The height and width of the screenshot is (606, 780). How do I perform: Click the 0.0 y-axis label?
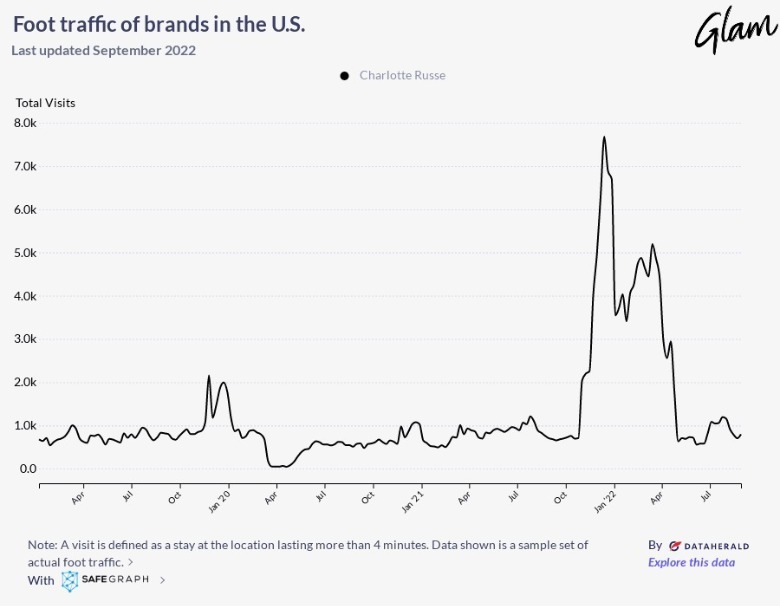[26, 469]
